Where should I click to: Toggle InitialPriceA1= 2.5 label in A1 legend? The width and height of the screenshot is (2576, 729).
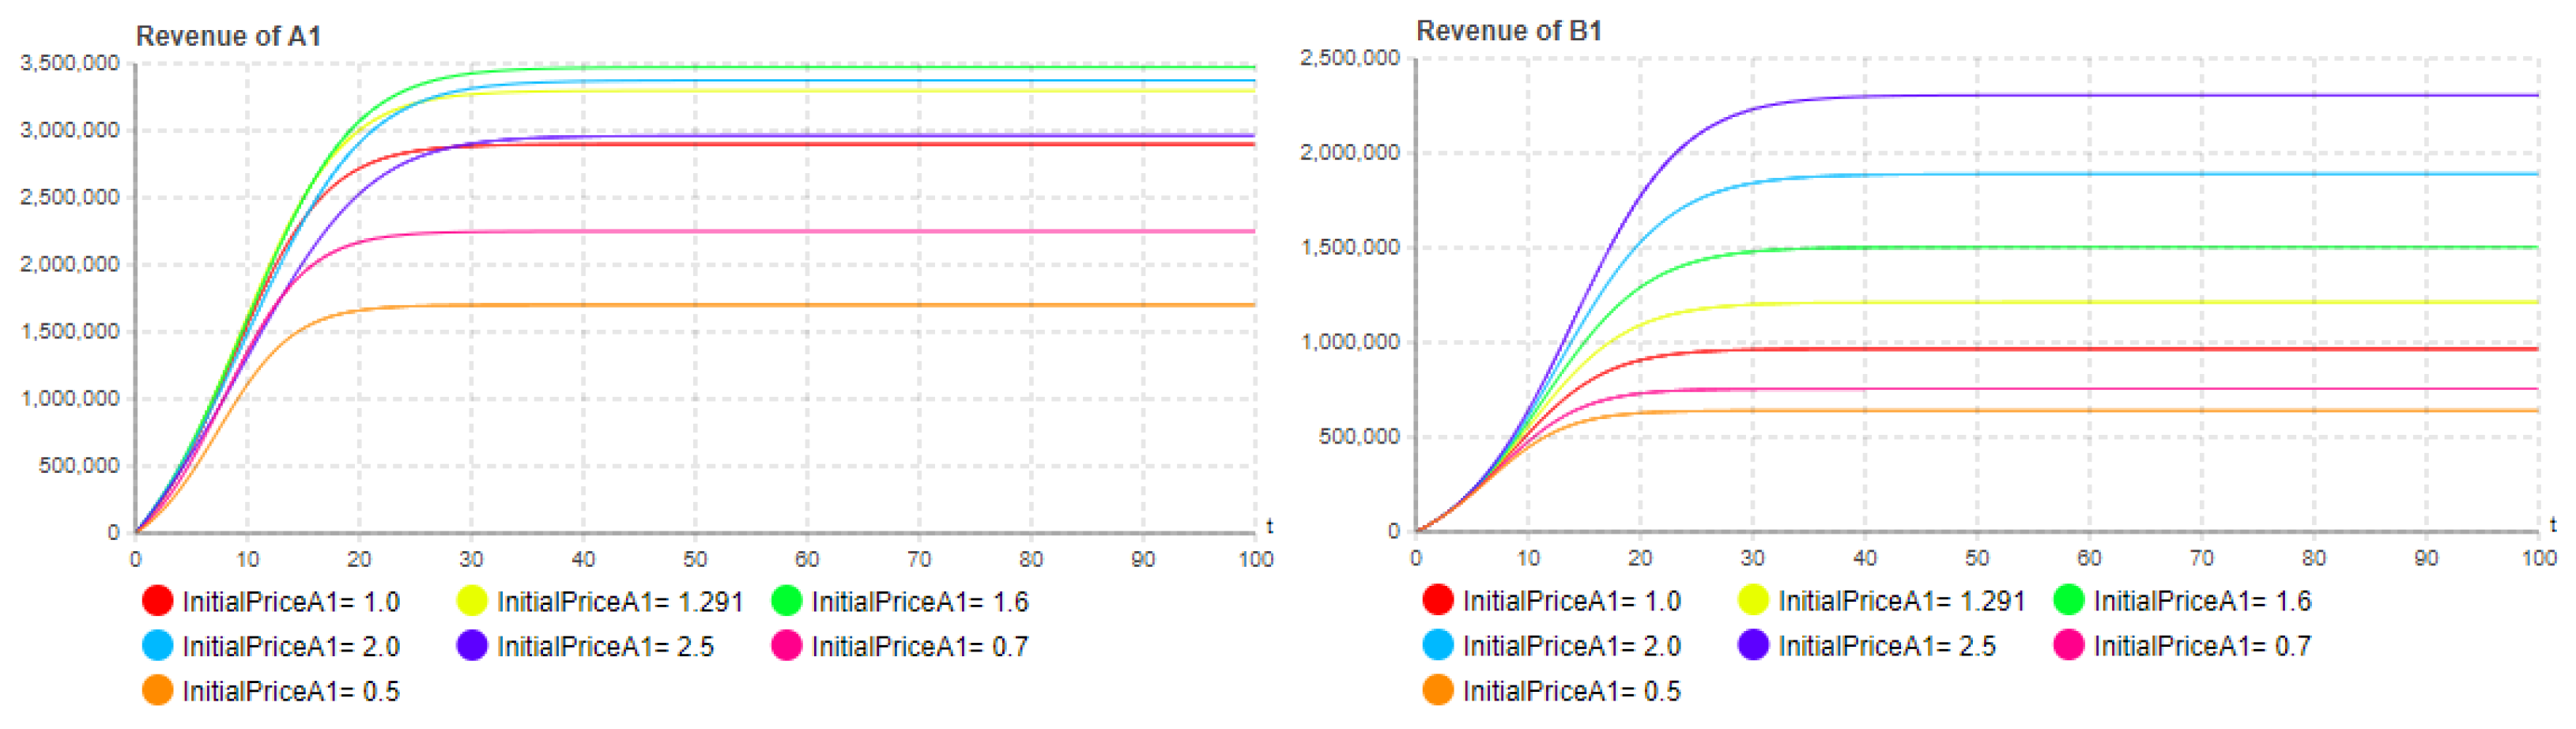(x=605, y=646)
